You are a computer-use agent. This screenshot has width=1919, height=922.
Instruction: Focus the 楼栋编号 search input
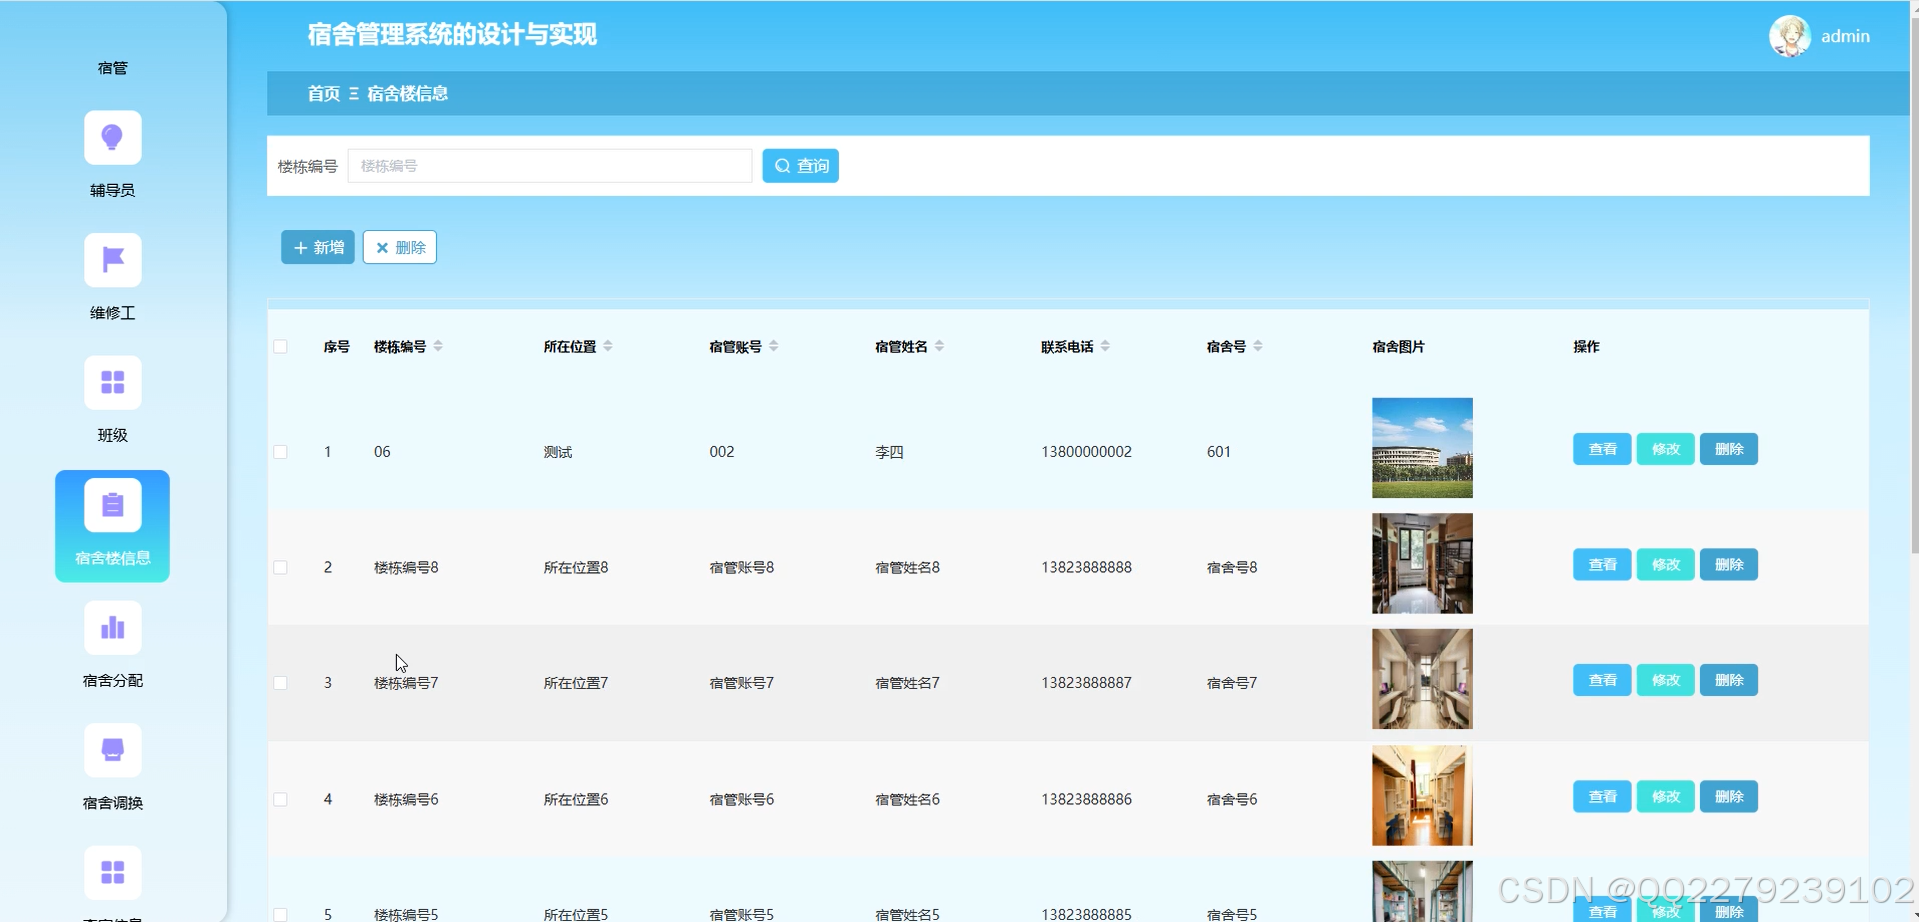[550, 166]
